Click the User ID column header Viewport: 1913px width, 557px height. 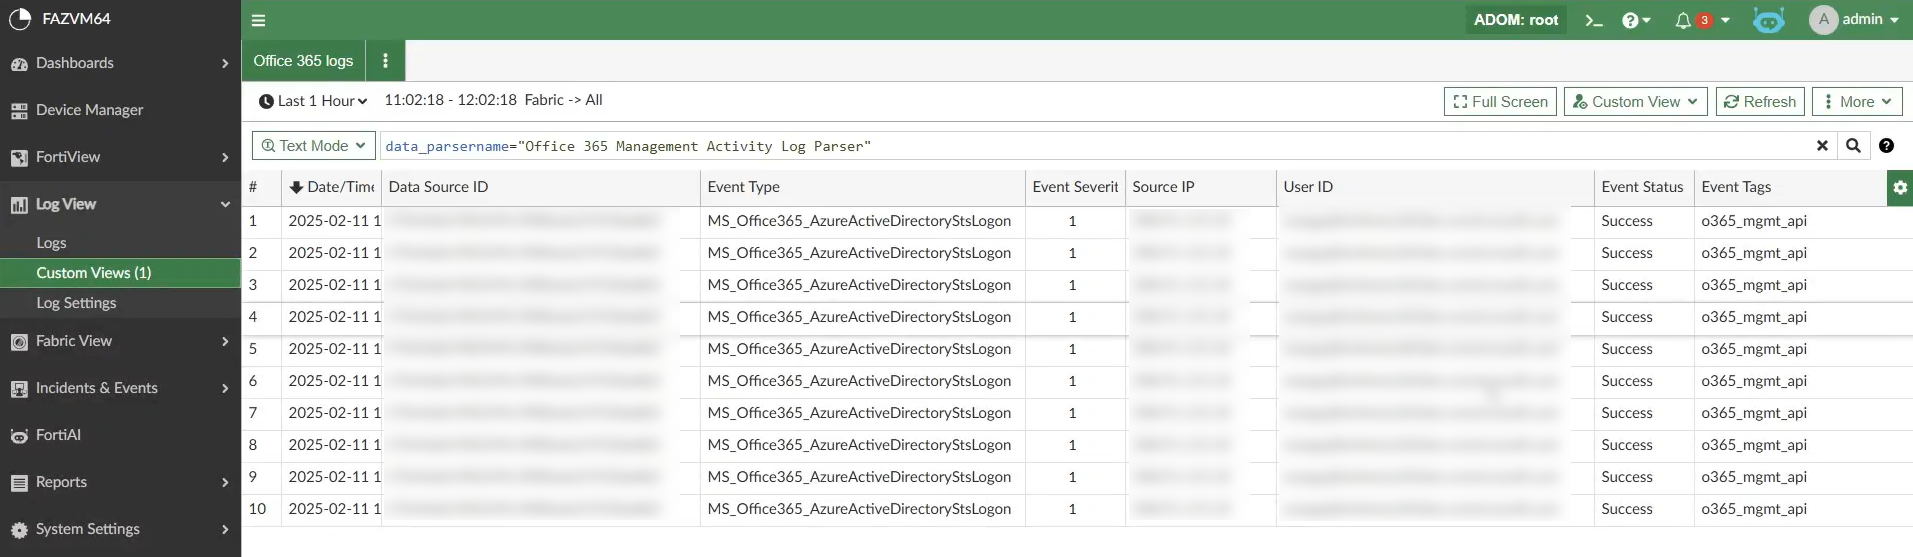[x=1434, y=187]
